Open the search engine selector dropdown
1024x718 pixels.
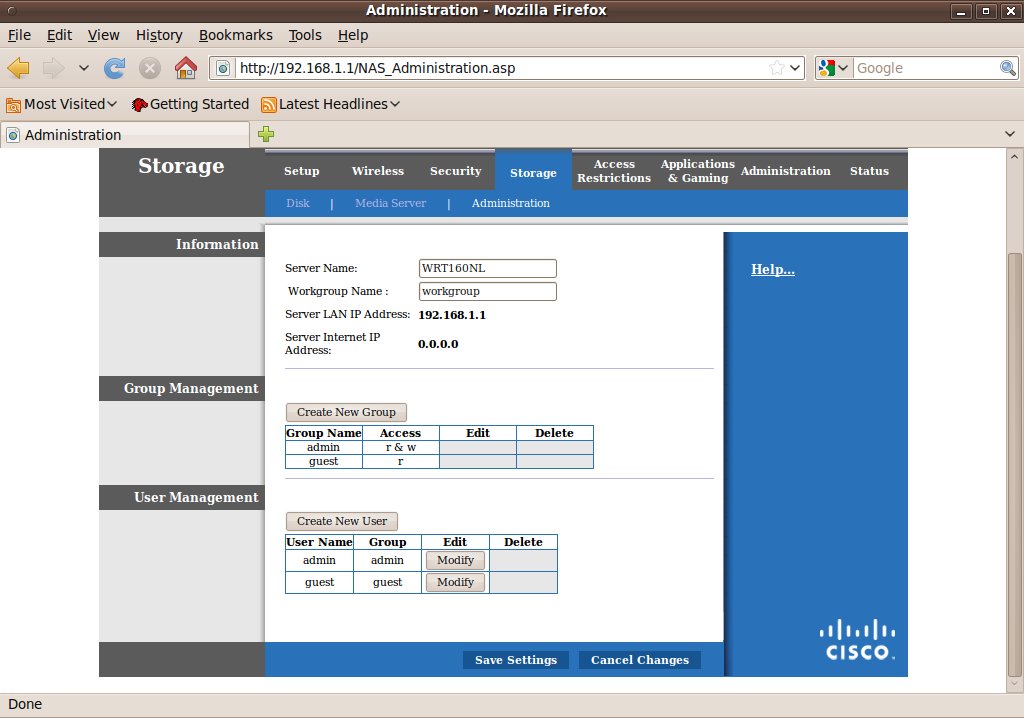coord(833,68)
